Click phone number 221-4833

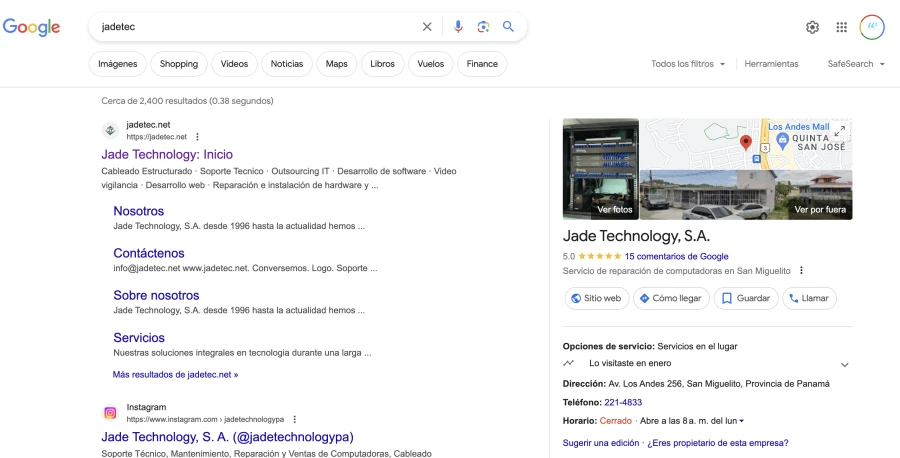click(623, 402)
